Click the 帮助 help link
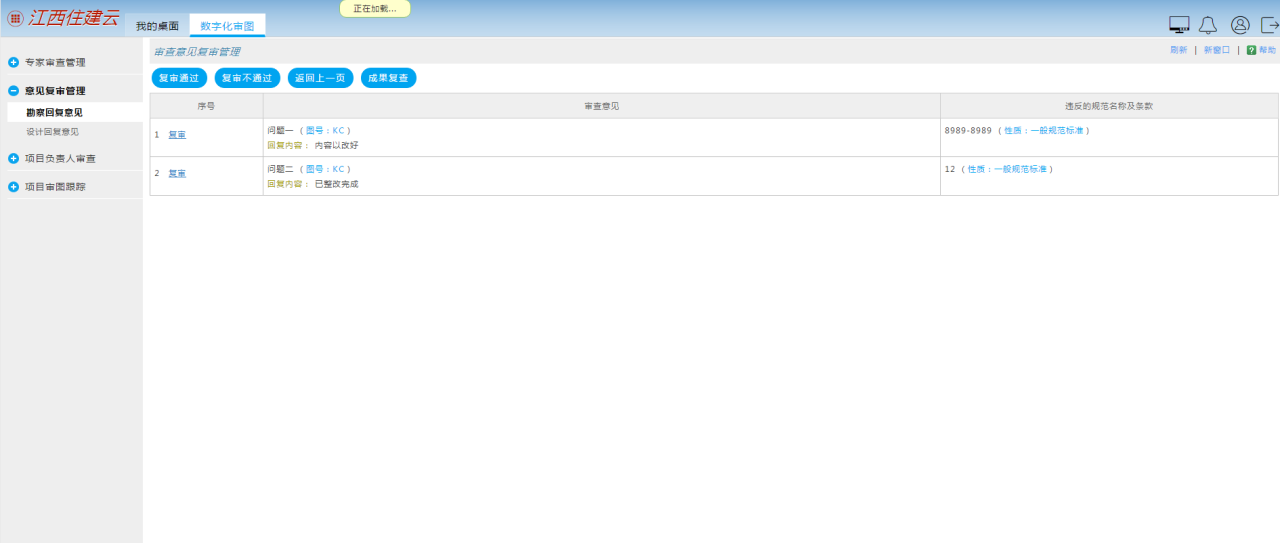 (1267, 50)
